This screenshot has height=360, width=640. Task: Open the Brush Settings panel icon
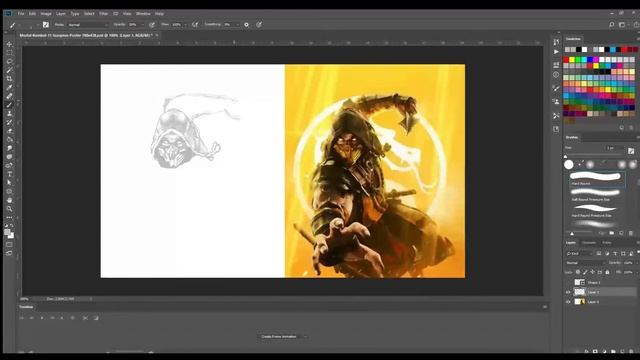coord(556,88)
